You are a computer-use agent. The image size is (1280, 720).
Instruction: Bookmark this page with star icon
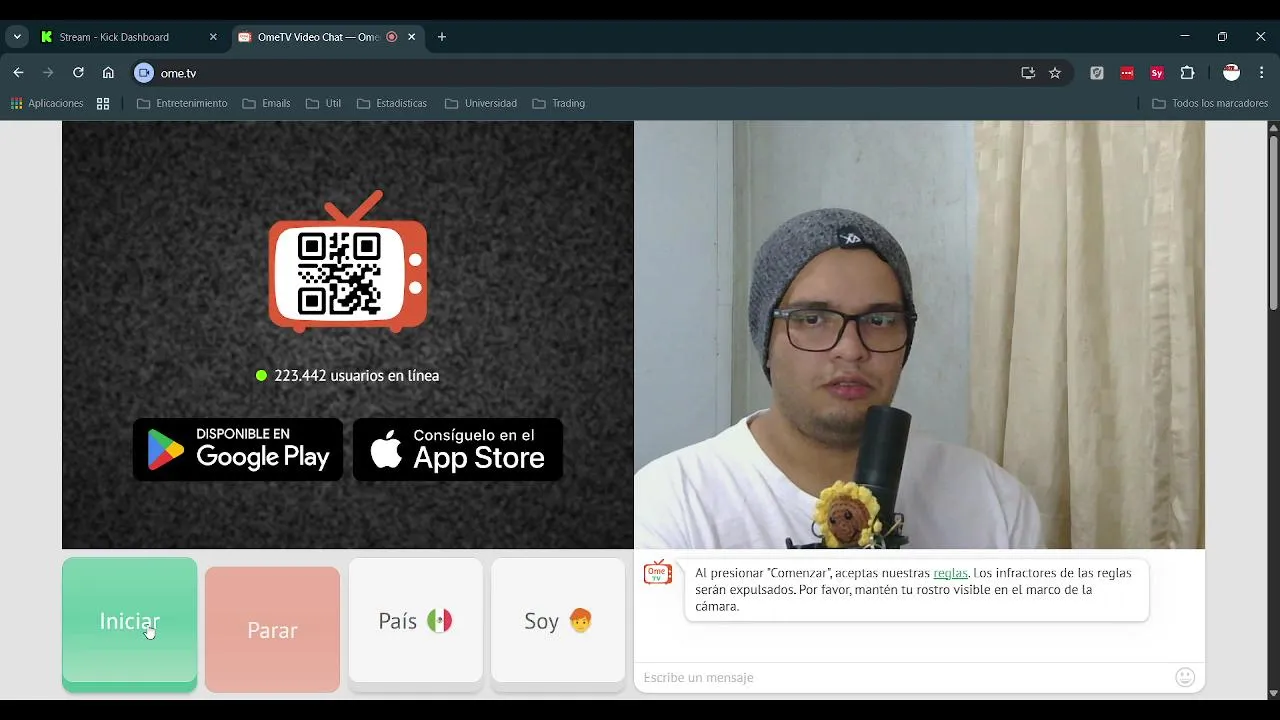tap(1055, 73)
